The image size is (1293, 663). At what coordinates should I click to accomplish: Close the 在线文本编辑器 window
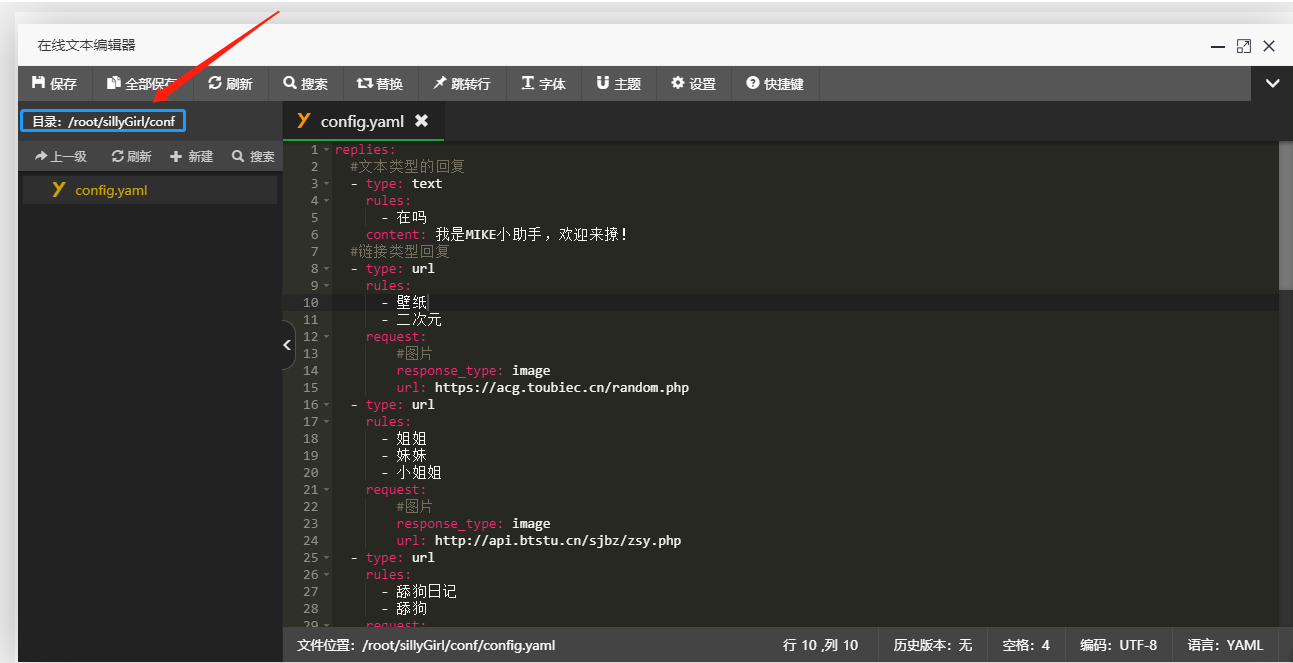(x=1269, y=46)
